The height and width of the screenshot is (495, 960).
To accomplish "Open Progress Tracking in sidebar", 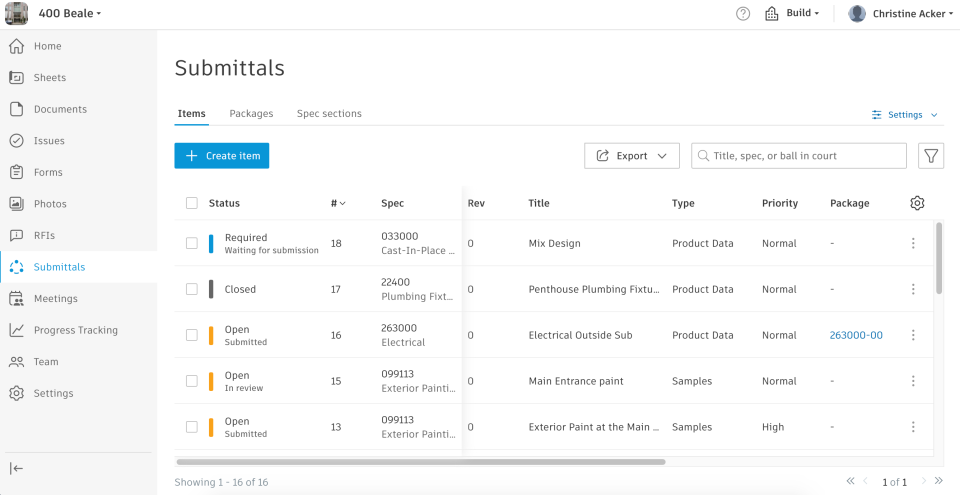I will pyautogui.click(x=75, y=330).
